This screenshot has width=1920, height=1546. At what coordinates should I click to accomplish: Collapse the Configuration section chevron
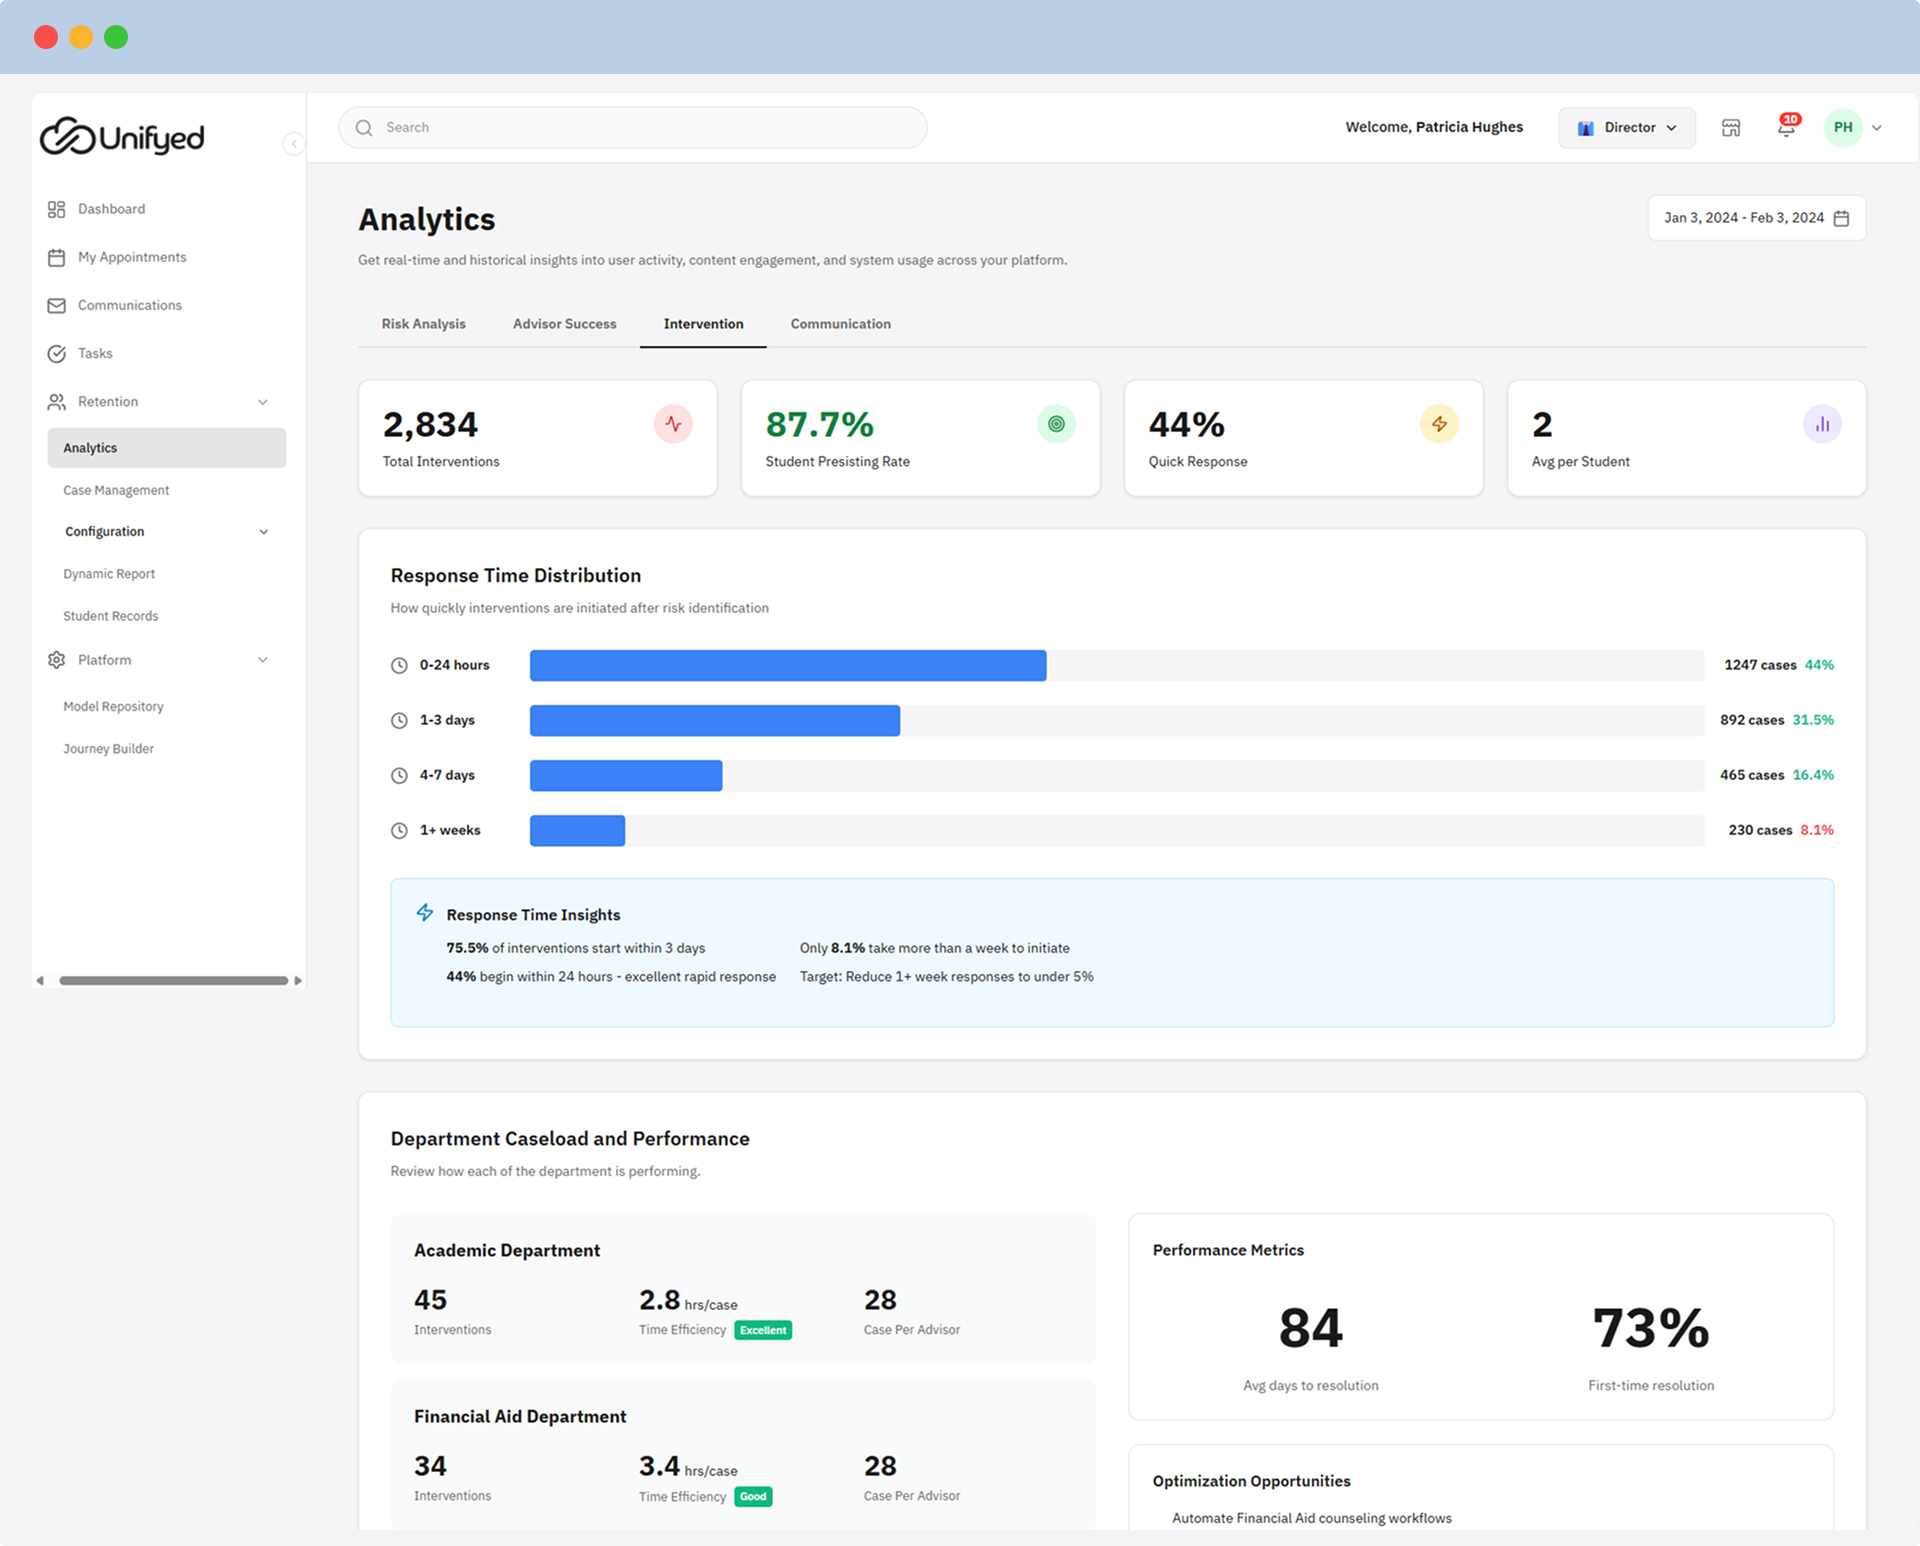264,532
